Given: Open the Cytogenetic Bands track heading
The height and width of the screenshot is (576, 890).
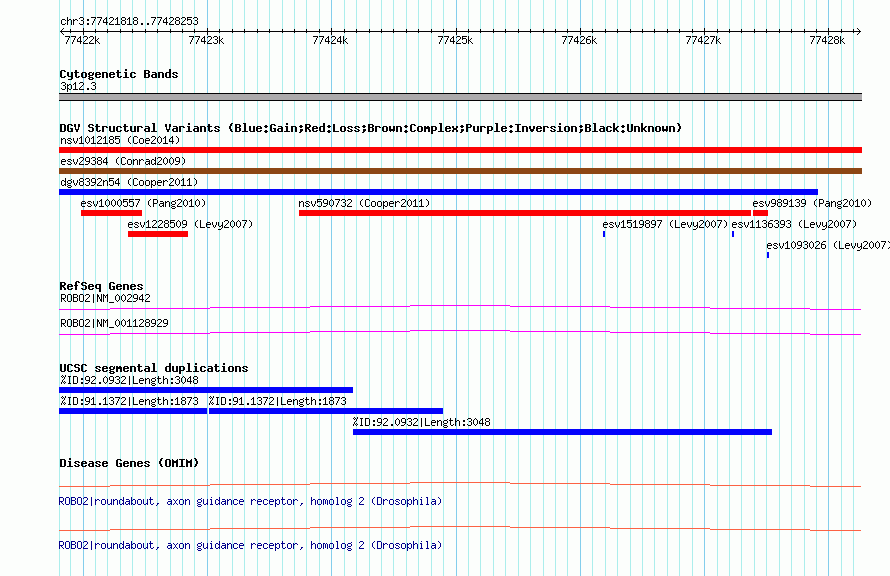Looking at the screenshot, I should pyautogui.click(x=119, y=74).
